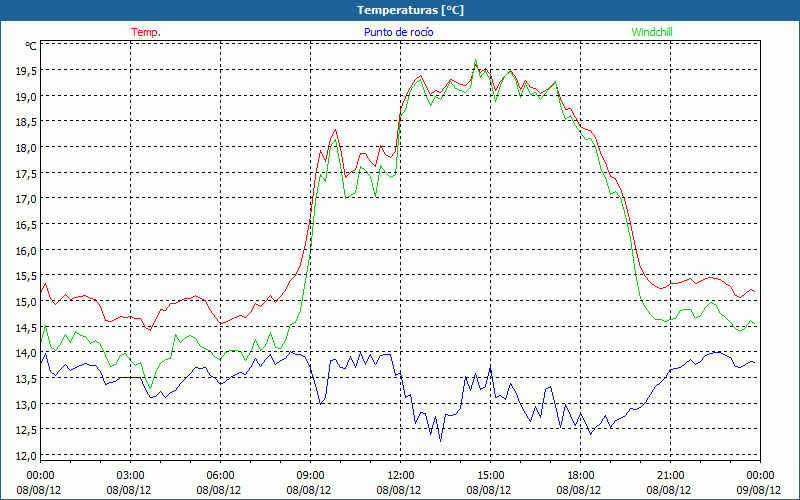Image resolution: width=800 pixels, height=500 pixels.
Task: Click the '08/08/12' date under 03:00
Action: tap(131, 490)
